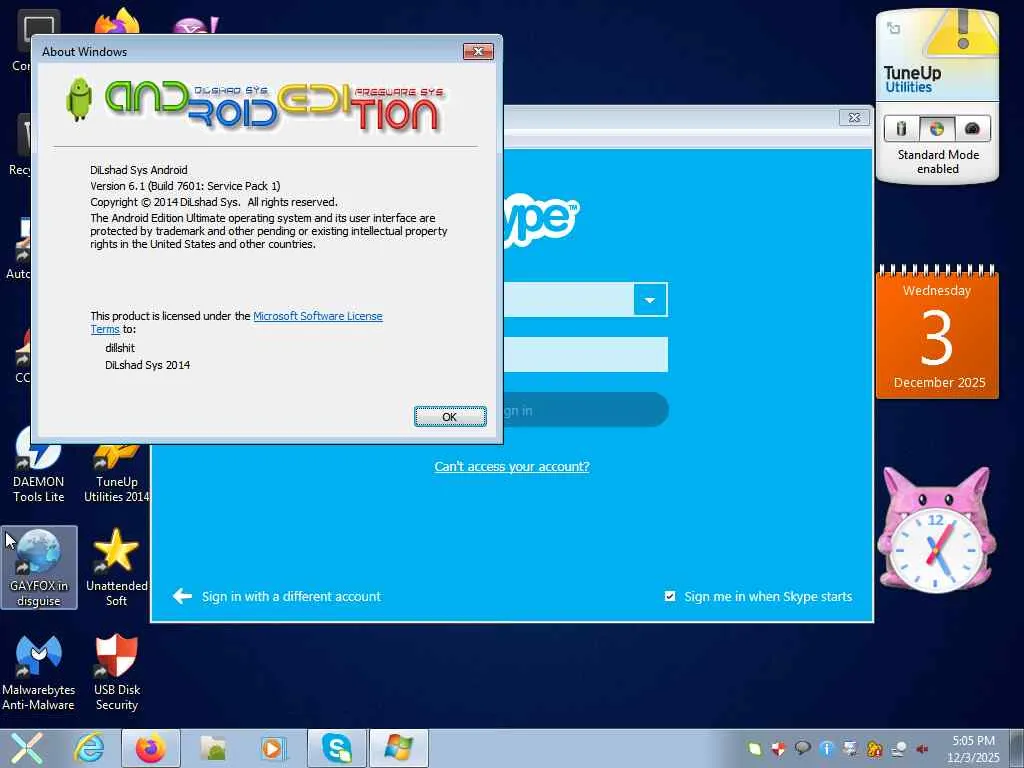1024x768 pixels.
Task: Select the TuneUp Utilities 2014 desktop shortcut
Action: (116, 473)
